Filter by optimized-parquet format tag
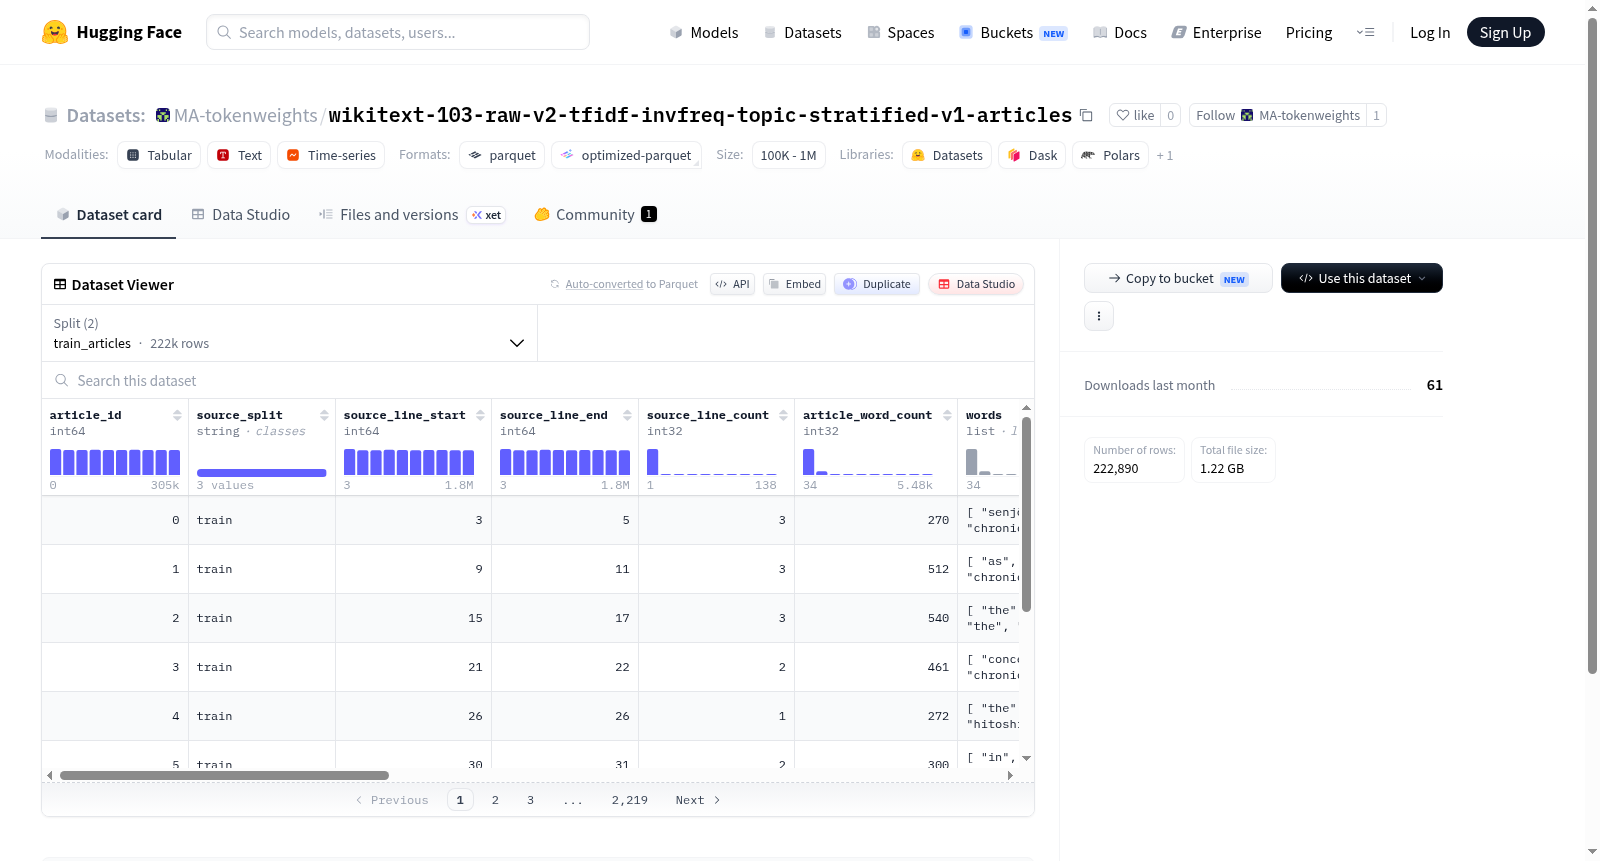The width and height of the screenshot is (1600, 861). click(626, 155)
